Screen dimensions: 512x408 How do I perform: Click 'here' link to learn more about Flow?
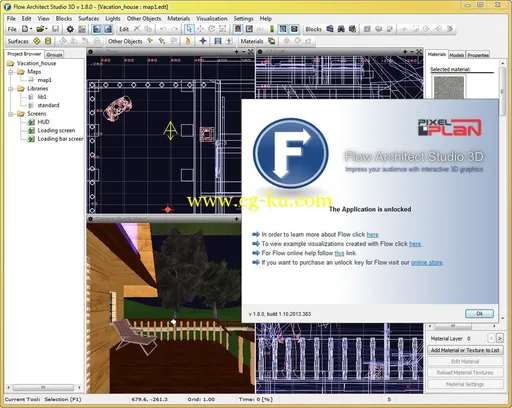pyautogui.click(x=372, y=234)
